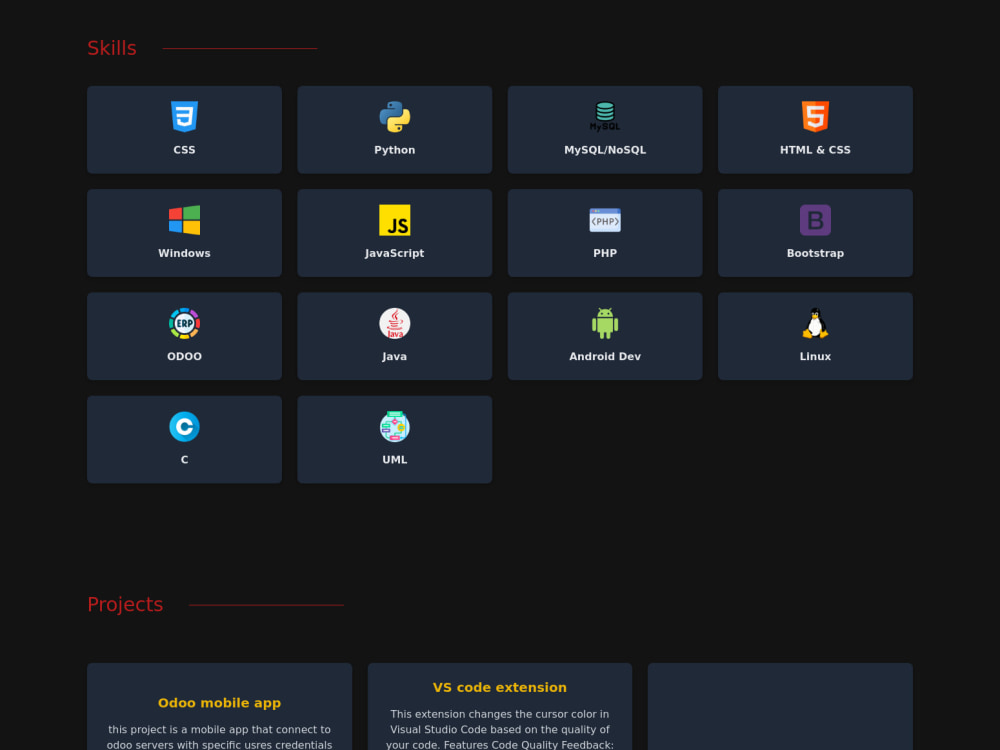This screenshot has width=1000, height=750.
Task: Click the "Windows" skill label
Action: pyautogui.click(x=184, y=253)
